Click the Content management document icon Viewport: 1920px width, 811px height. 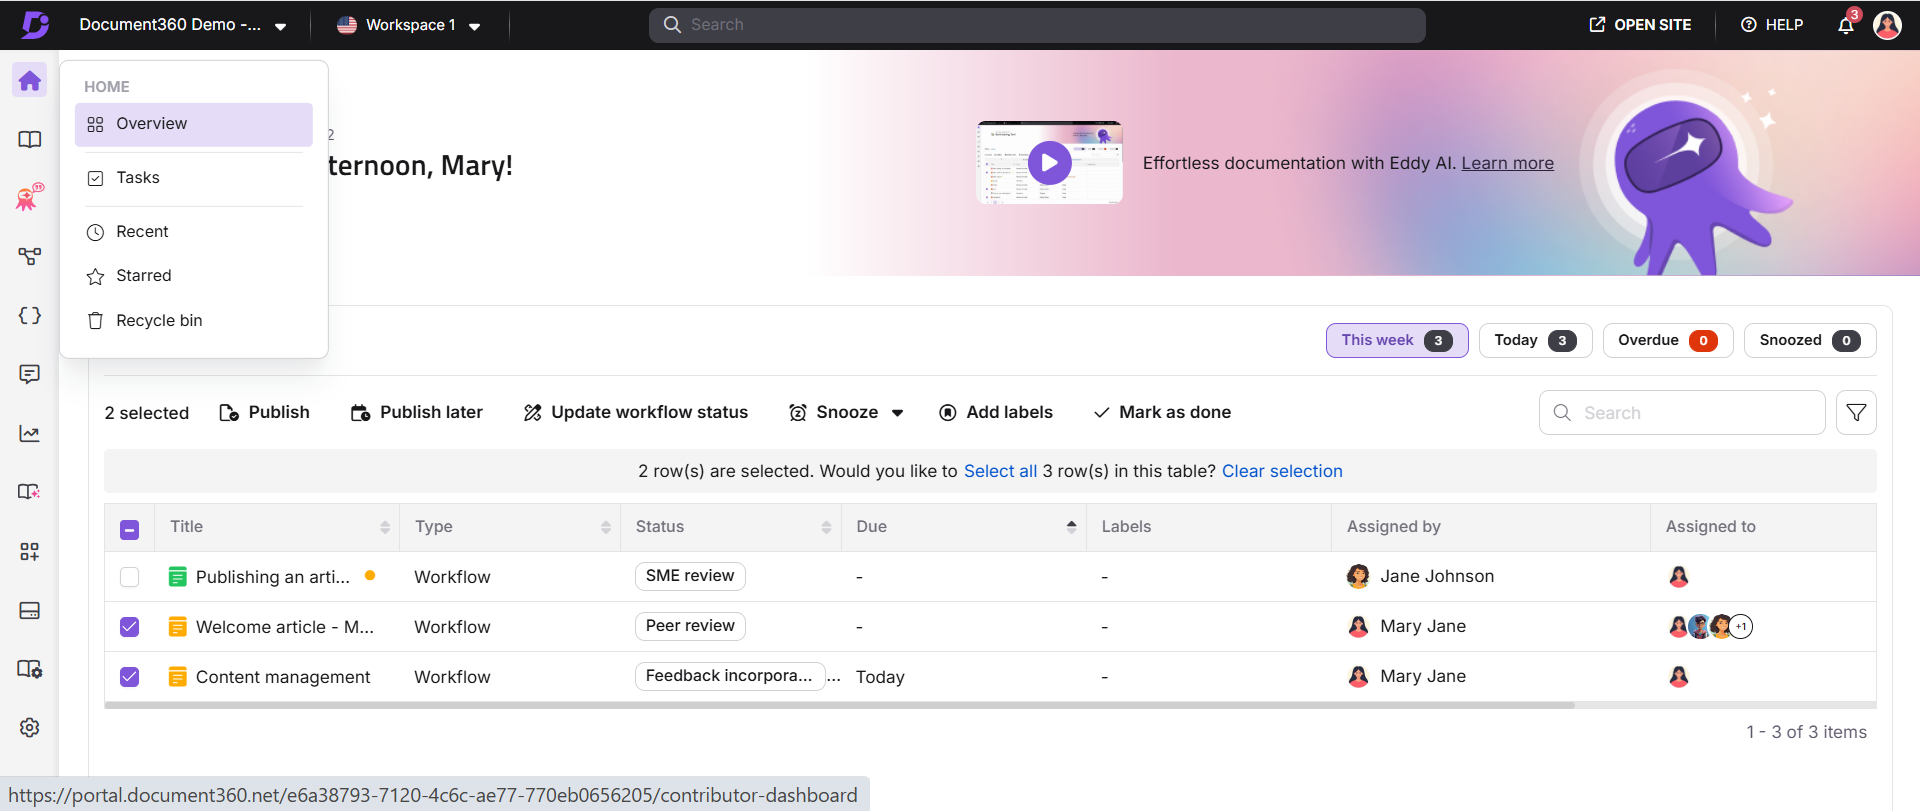point(178,676)
